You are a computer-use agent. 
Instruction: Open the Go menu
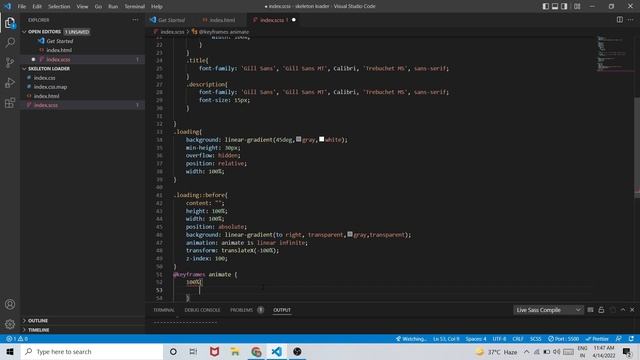[x=98, y=6]
